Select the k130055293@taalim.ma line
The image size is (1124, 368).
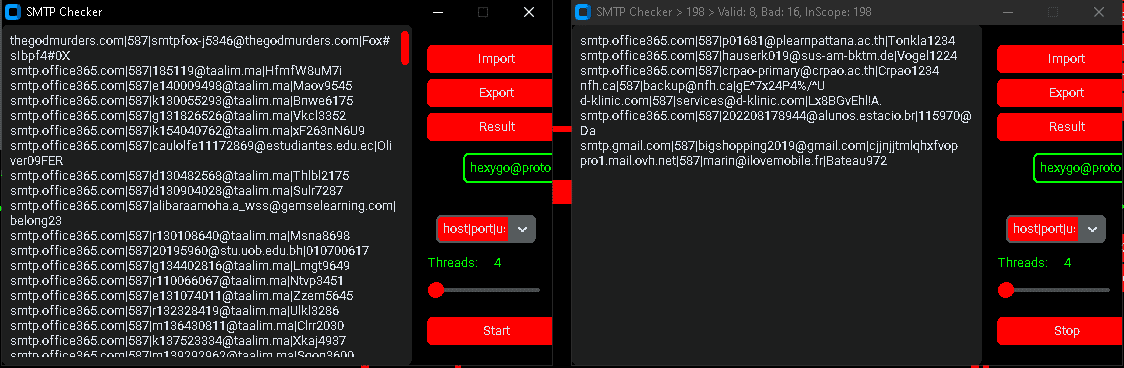(181, 100)
